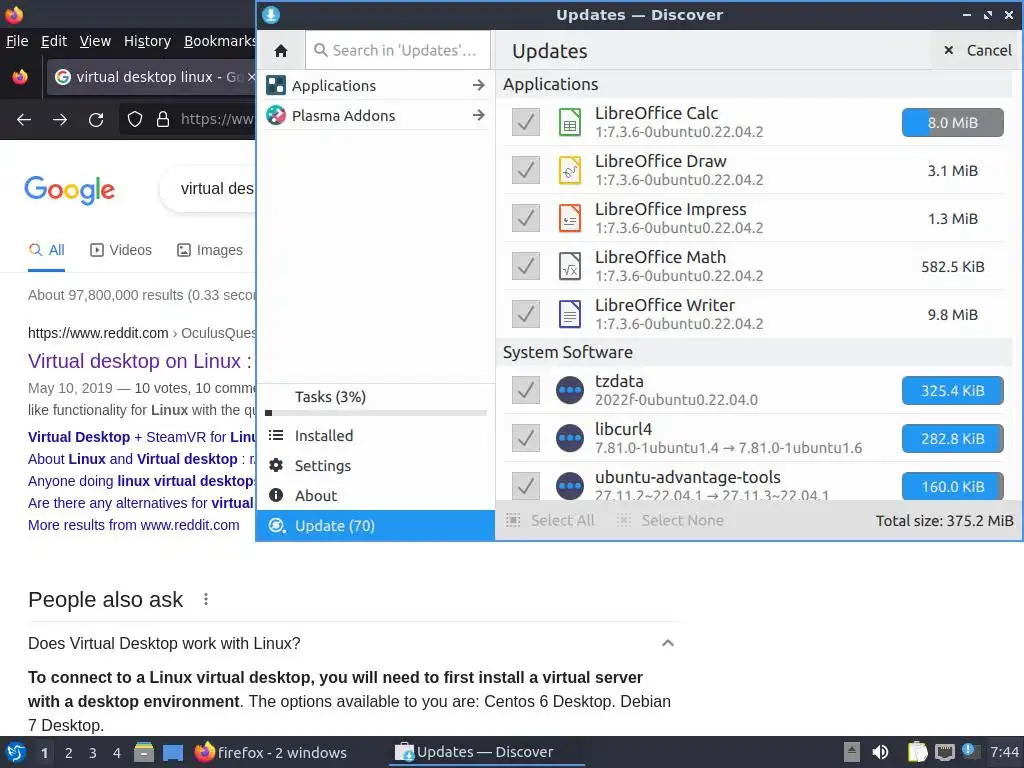
Task: Click Select All updates button
Action: pyautogui.click(x=551, y=520)
